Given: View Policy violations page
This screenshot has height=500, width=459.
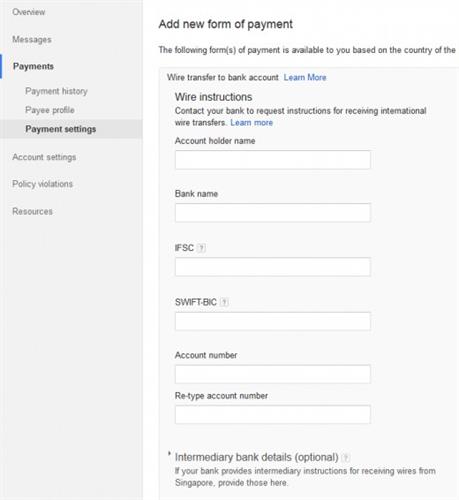Looking at the screenshot, I should (x=43, y=184).
